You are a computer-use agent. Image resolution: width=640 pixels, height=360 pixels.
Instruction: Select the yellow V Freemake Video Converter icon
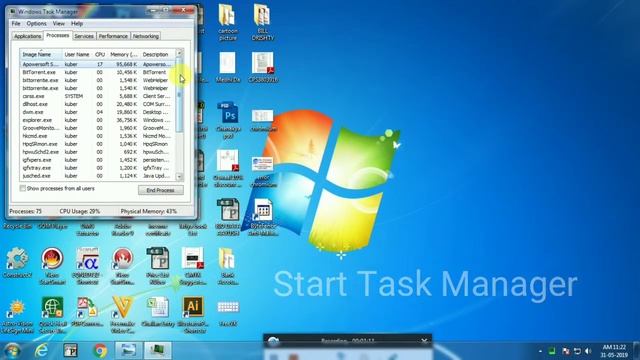[x=123, y=307]
